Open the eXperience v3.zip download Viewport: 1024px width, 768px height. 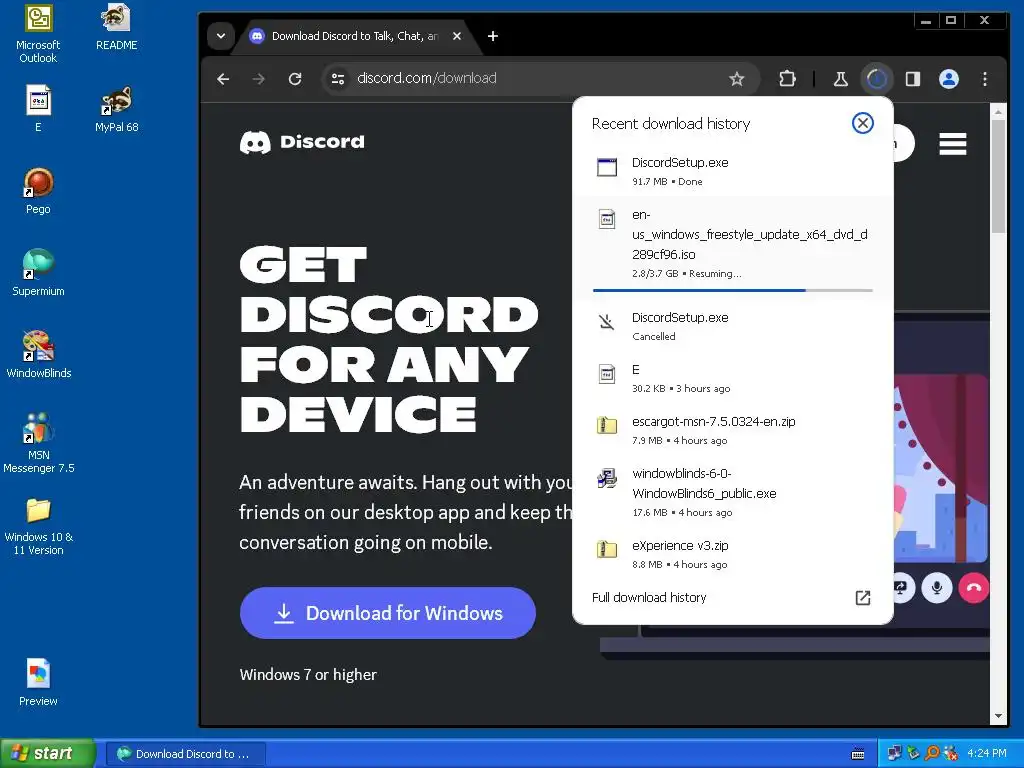pyautogui.click(x=732, y=554)
